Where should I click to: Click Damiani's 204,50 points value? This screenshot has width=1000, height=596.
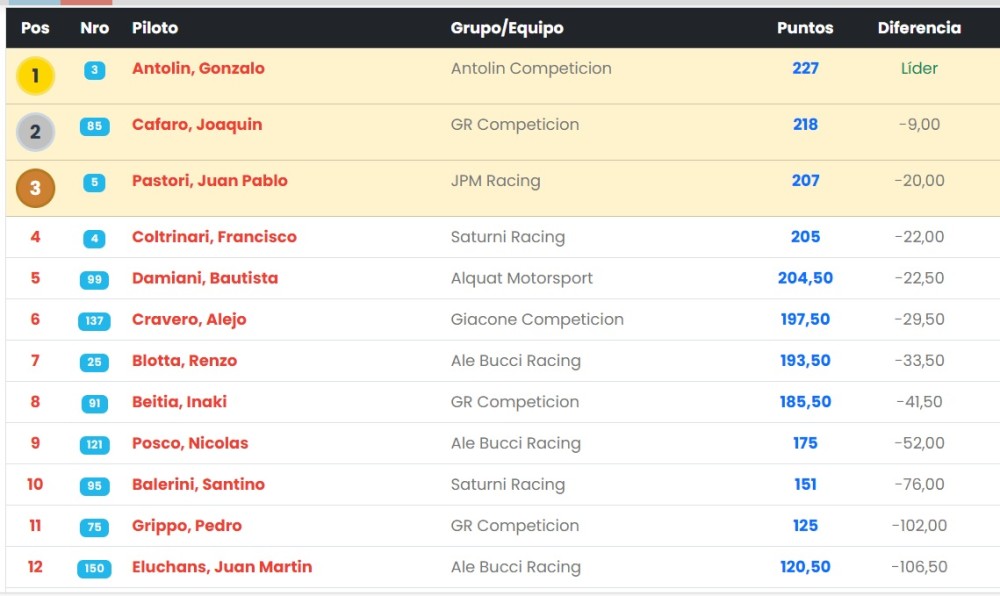click(x=805, y=278)
